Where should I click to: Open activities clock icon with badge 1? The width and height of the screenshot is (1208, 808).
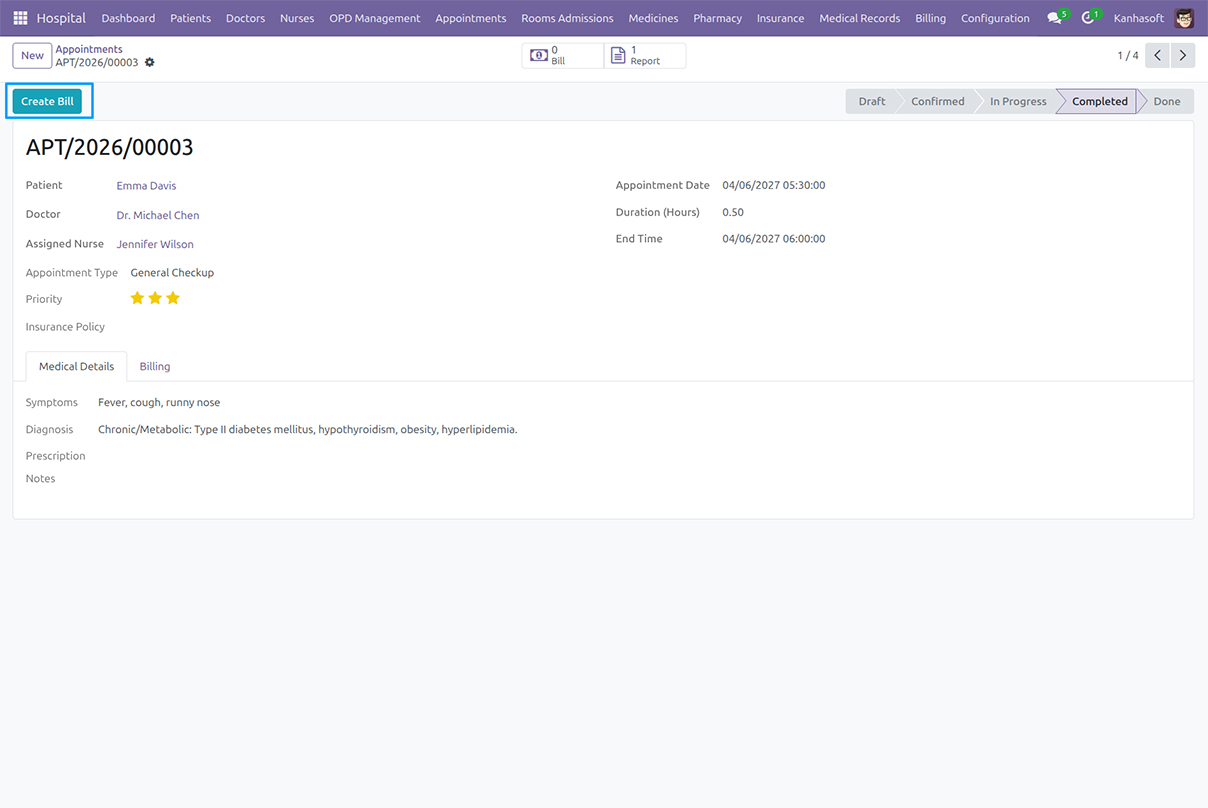pos(1089,18)
